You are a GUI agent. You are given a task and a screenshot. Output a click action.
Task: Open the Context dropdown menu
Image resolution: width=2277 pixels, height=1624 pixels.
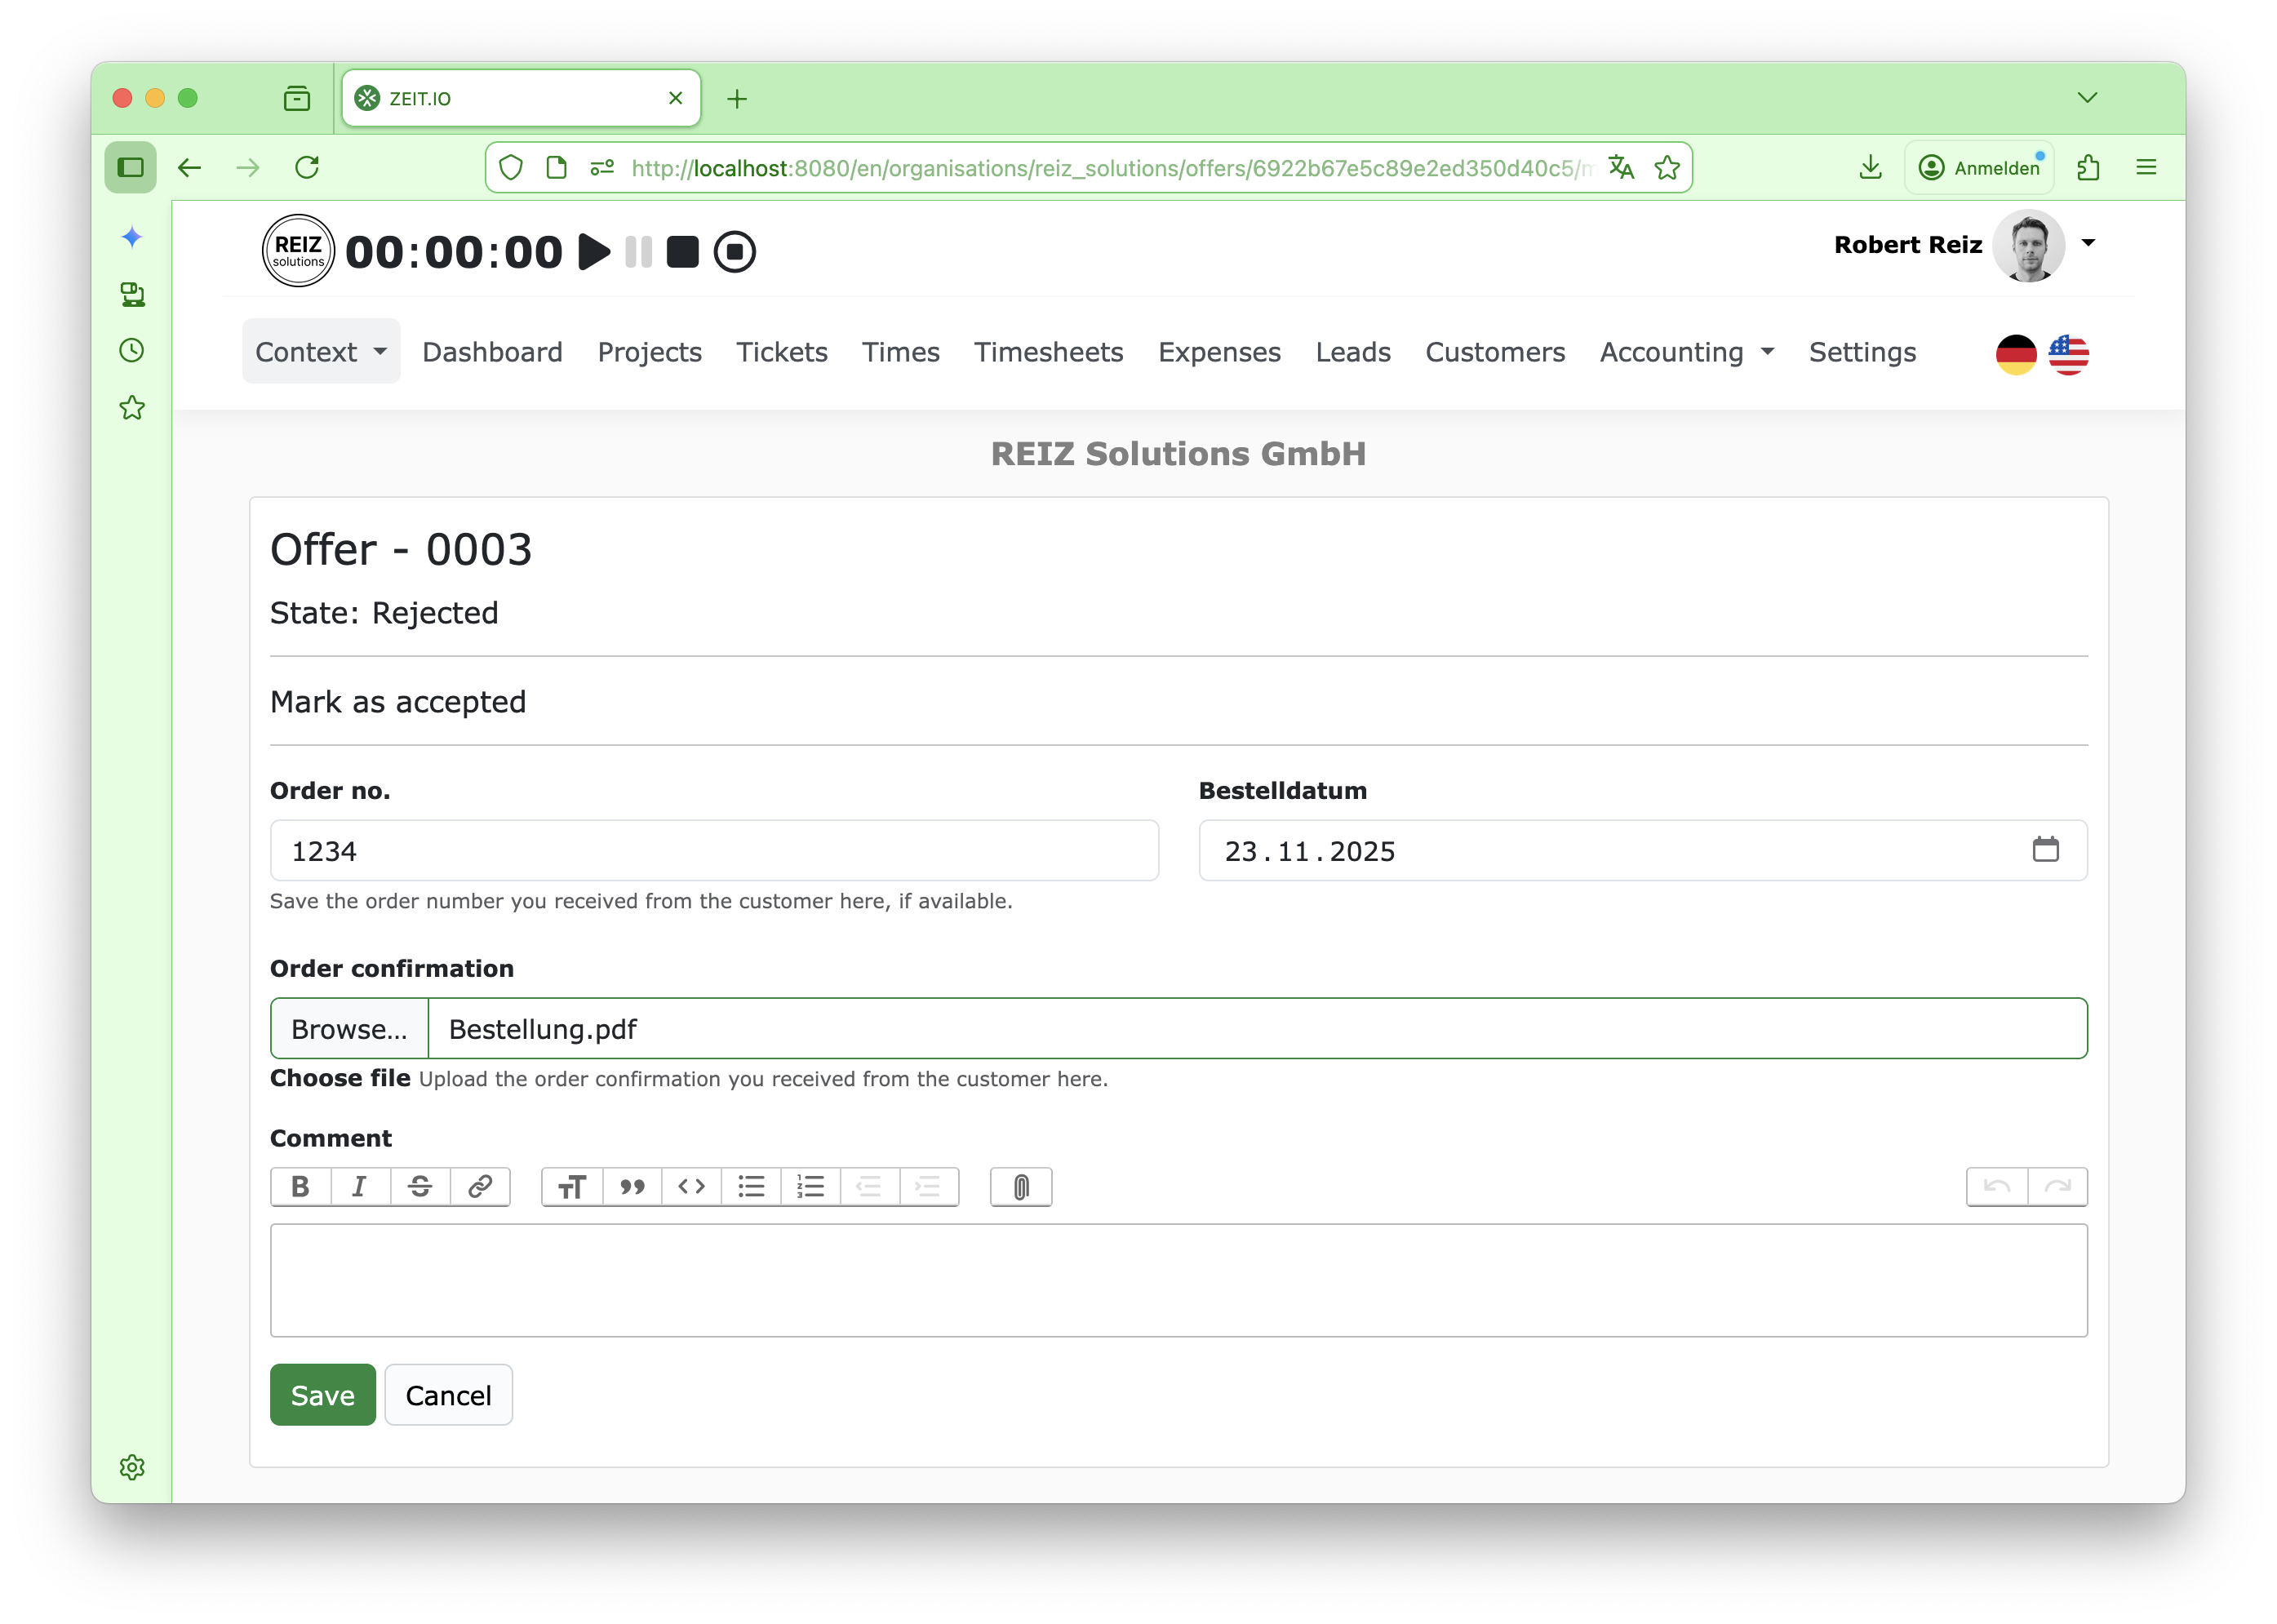(x=321, y=352)
